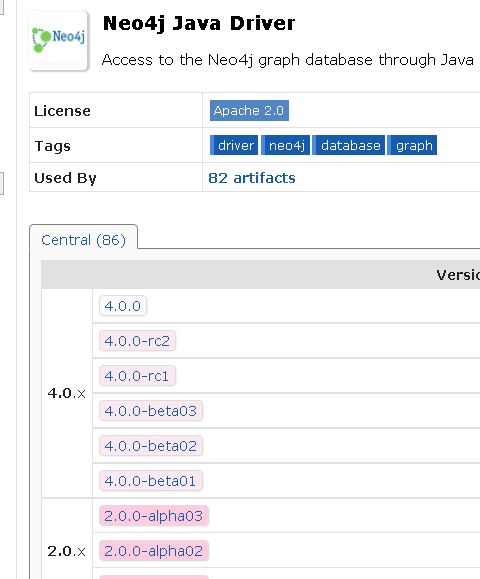
Task: Open the Apache 2.0 license tag
Action: coord(249,110)
